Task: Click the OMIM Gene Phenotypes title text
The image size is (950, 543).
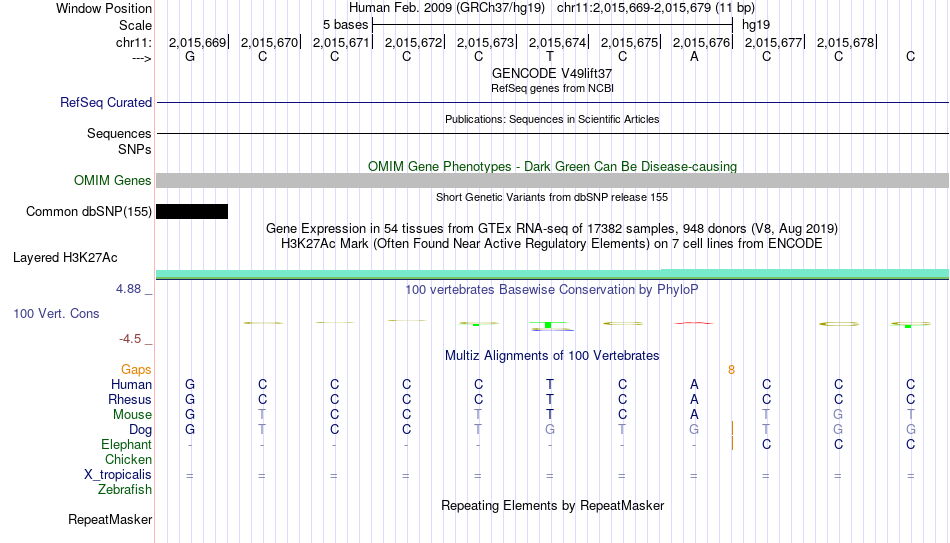Action: 552,166
